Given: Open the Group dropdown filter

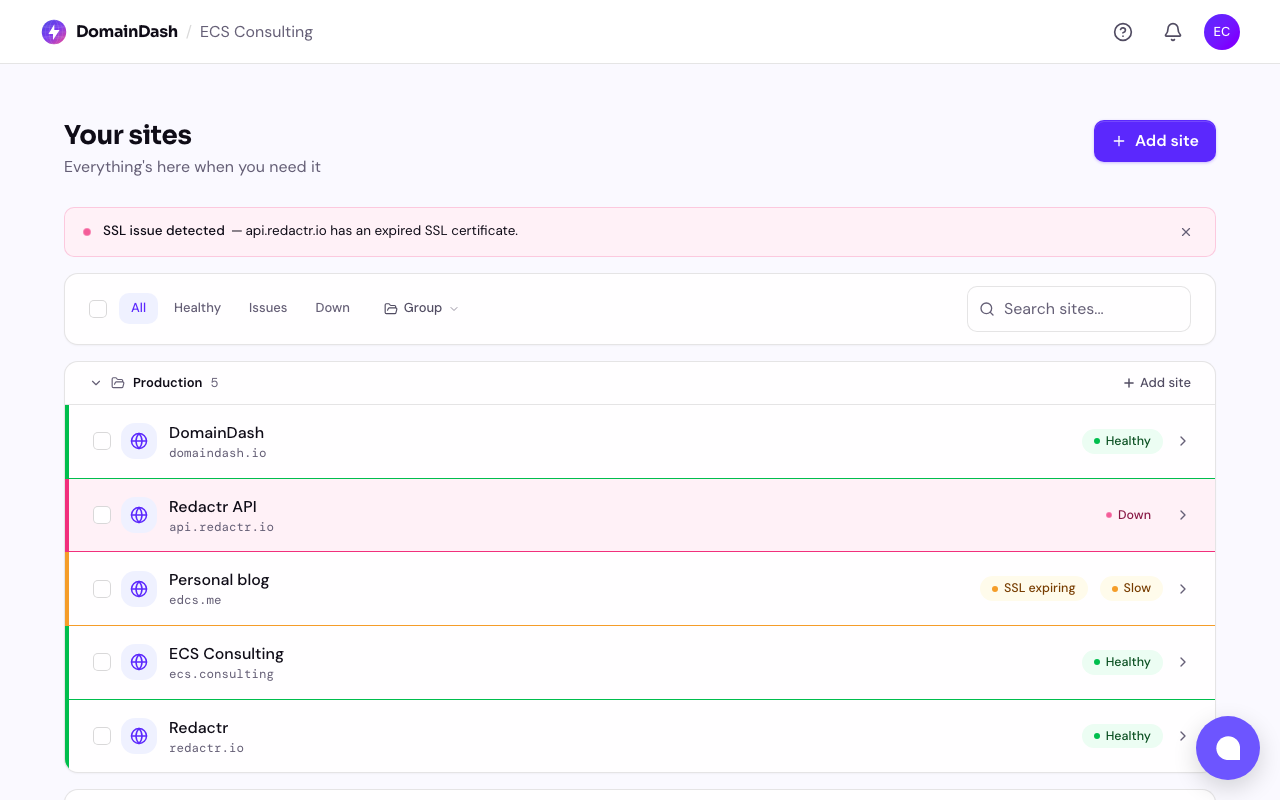Looking at the screenshot, I should click(x=421, y=308).
